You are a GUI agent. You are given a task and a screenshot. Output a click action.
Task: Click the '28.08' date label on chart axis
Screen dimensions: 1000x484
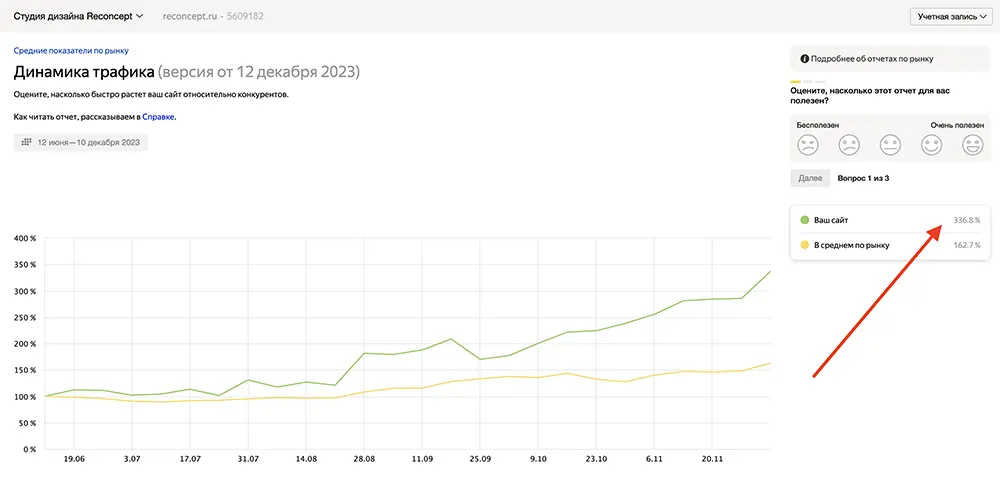click(x=364, y=461)
